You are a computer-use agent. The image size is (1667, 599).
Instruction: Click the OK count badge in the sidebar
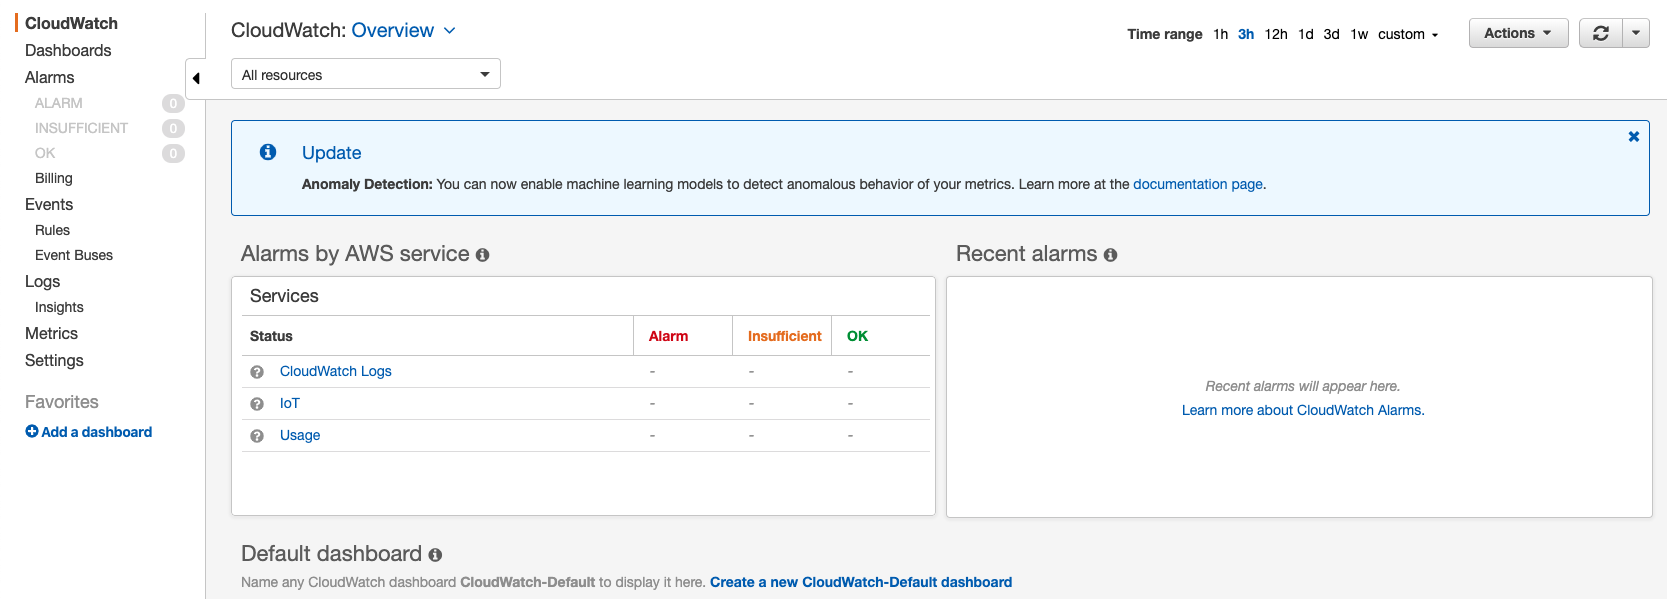[x=173, y=153]
